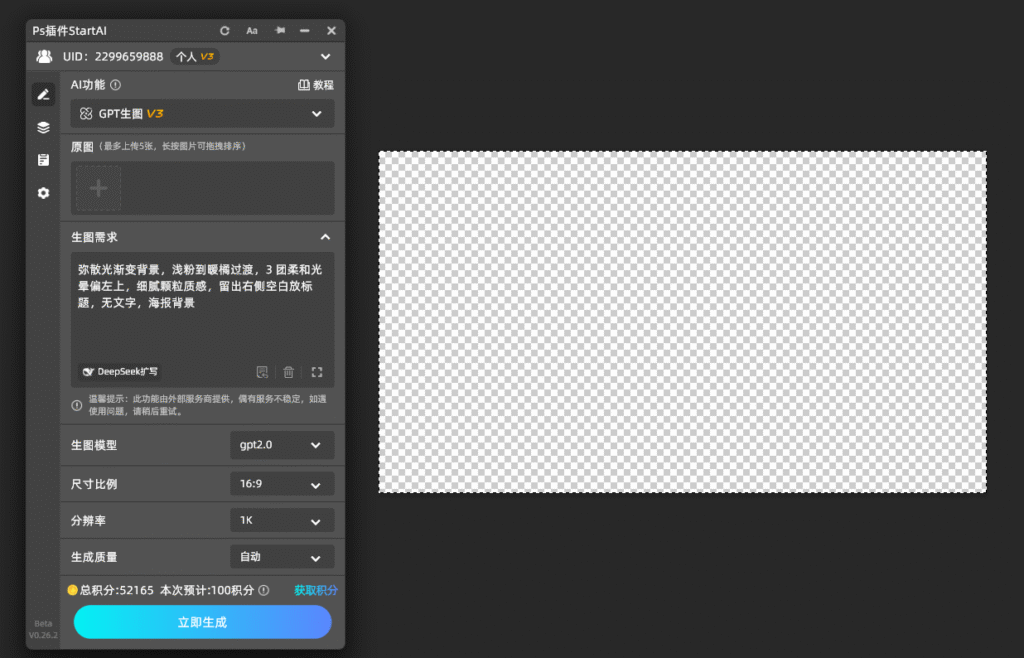The width and height of the screenshot is (1024, 658).
Task: Click the UID: 2299659888 text
Action: (x=113, y=57)
